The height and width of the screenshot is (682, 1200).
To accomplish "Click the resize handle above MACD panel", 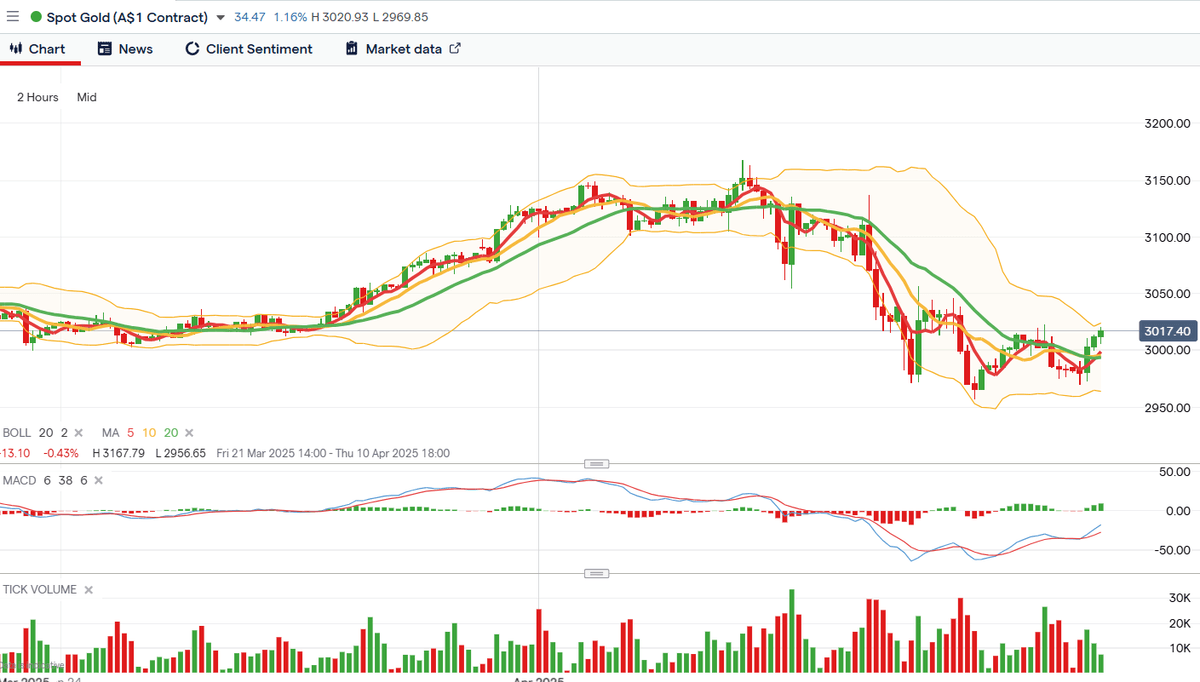I will click(x=597, y=464).
